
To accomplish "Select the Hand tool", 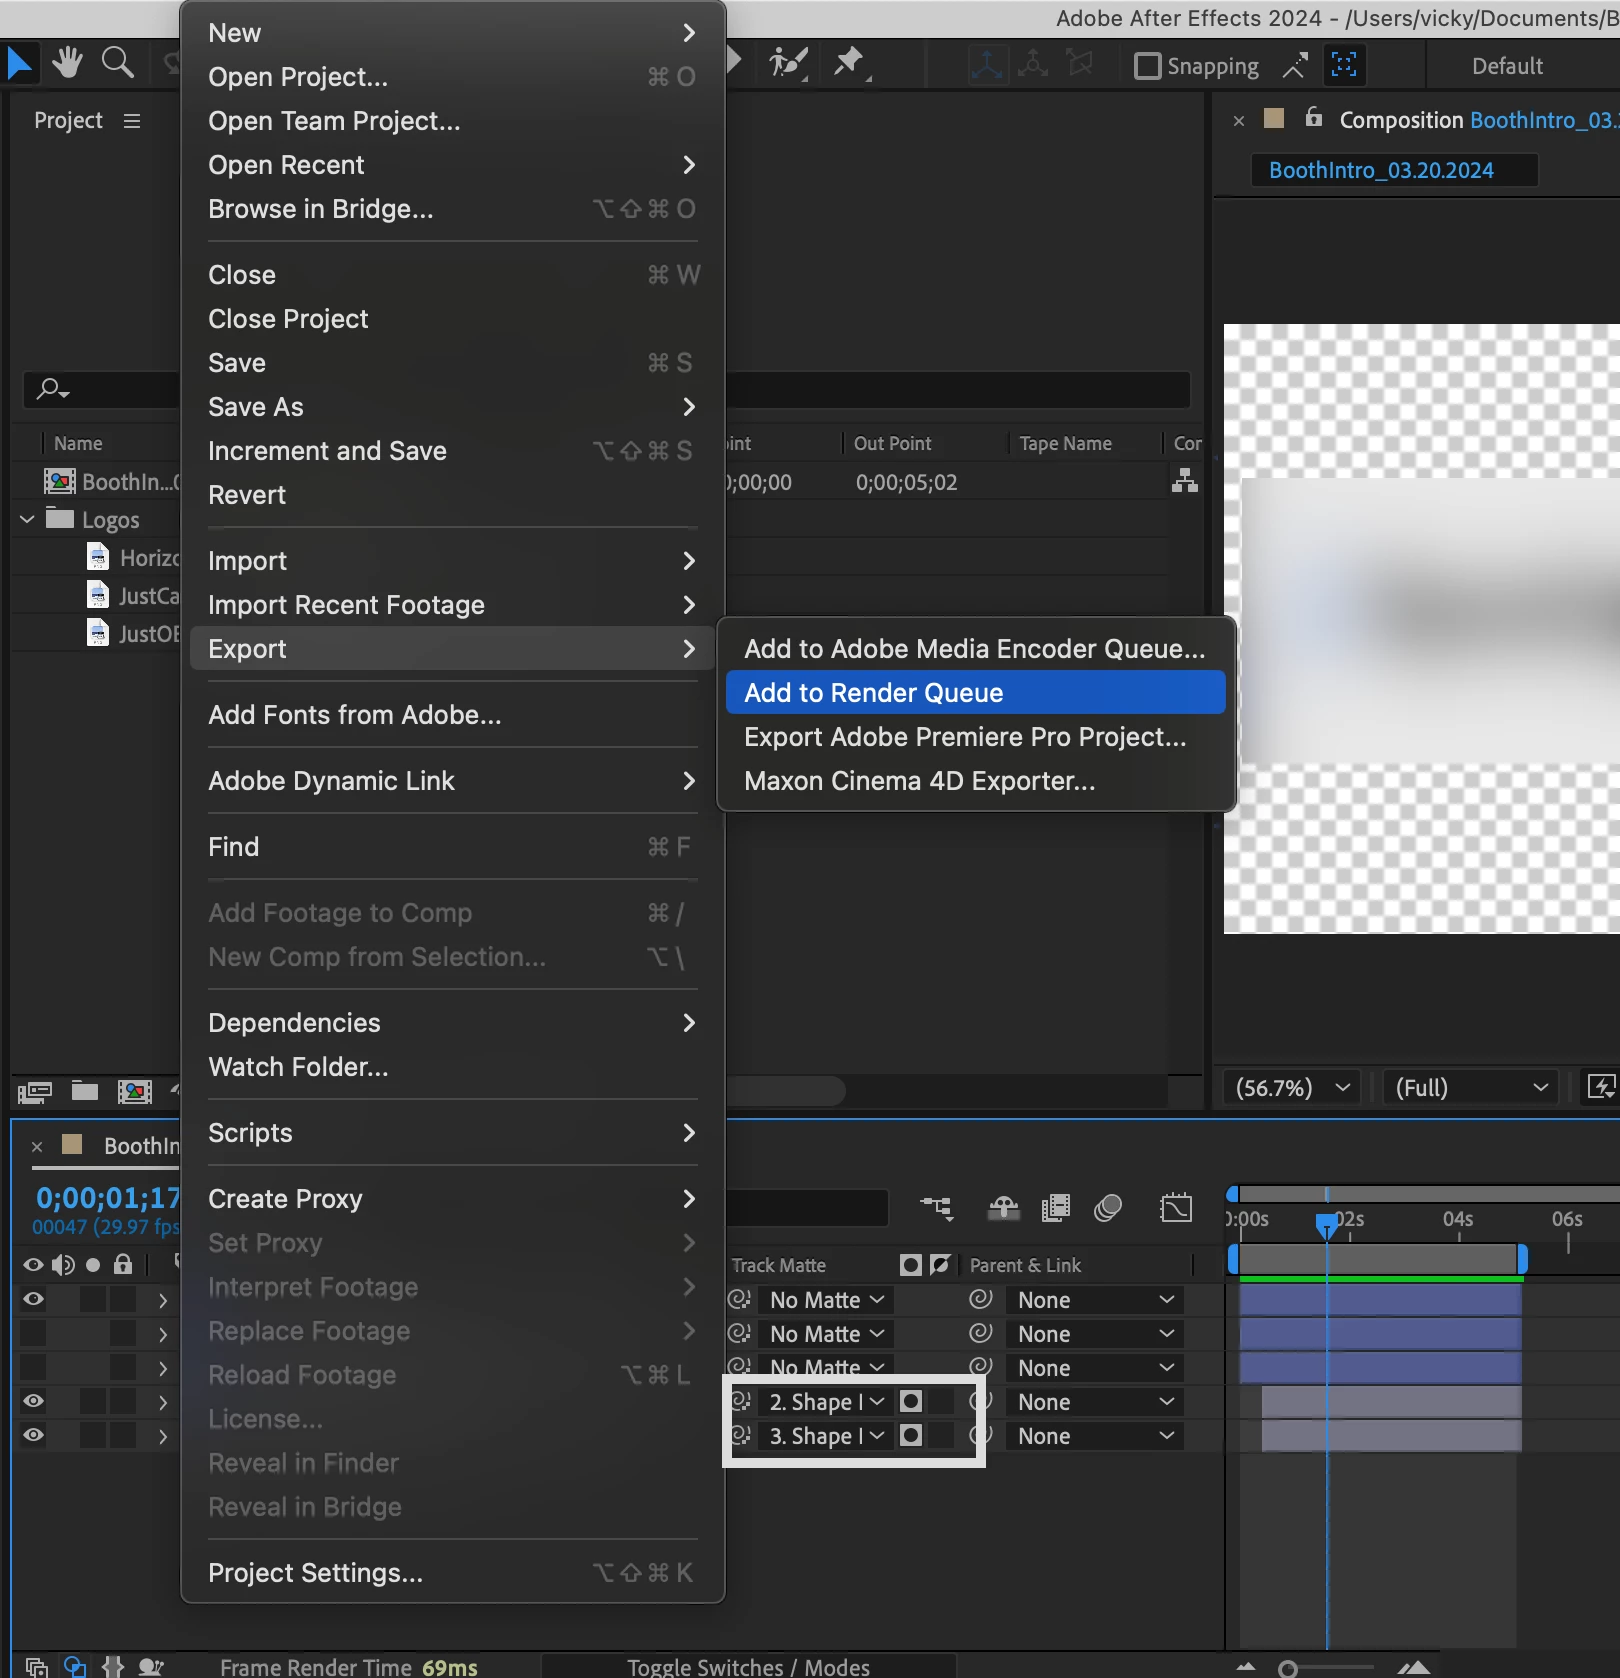I will point(67,63).
